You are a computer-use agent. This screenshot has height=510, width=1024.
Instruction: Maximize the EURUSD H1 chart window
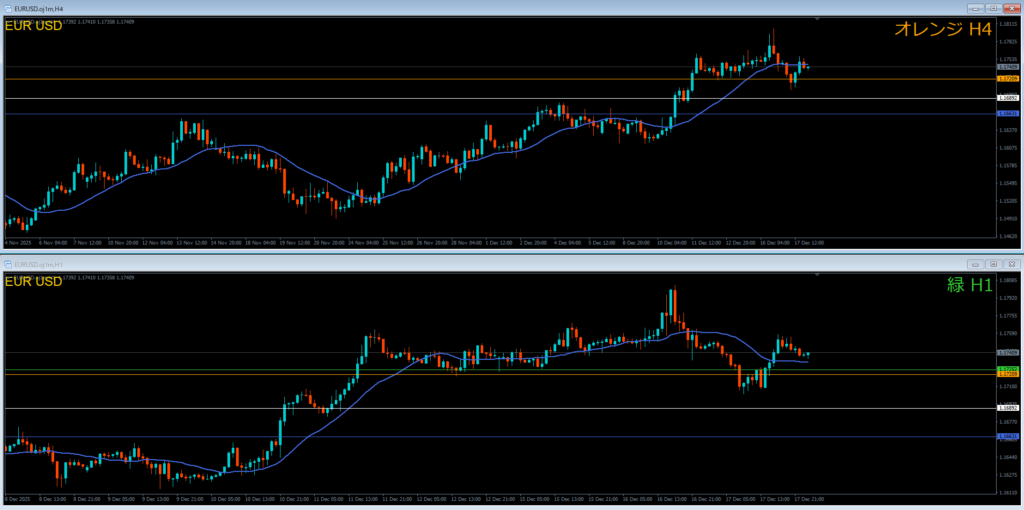coord(993,264)
